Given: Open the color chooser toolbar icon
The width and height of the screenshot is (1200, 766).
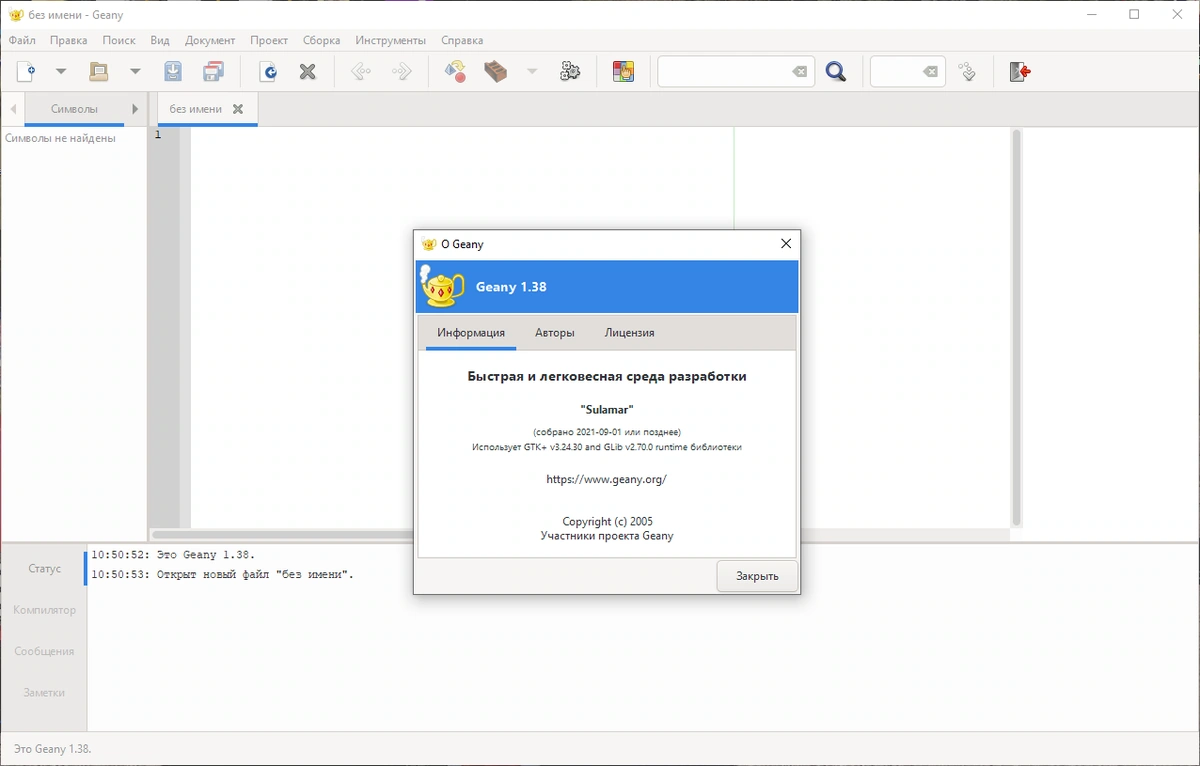Looking at the screenshot, I should tap(623, 72).
